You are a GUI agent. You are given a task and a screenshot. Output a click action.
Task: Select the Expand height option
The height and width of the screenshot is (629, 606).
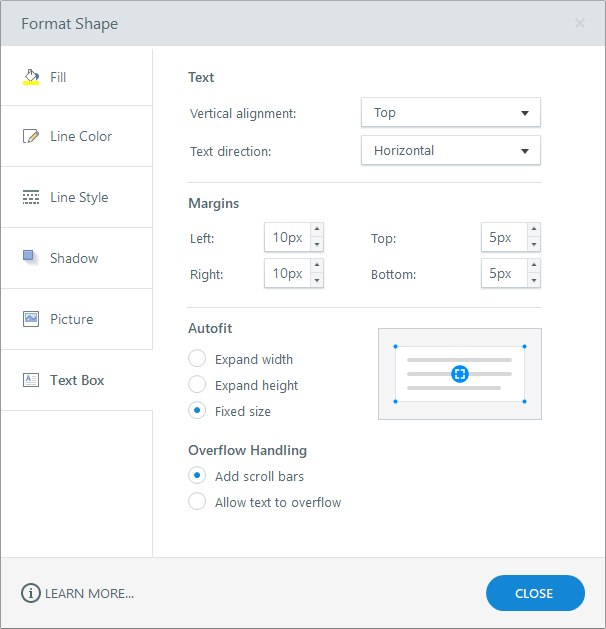pyautogui.click(x=197, y=385)
